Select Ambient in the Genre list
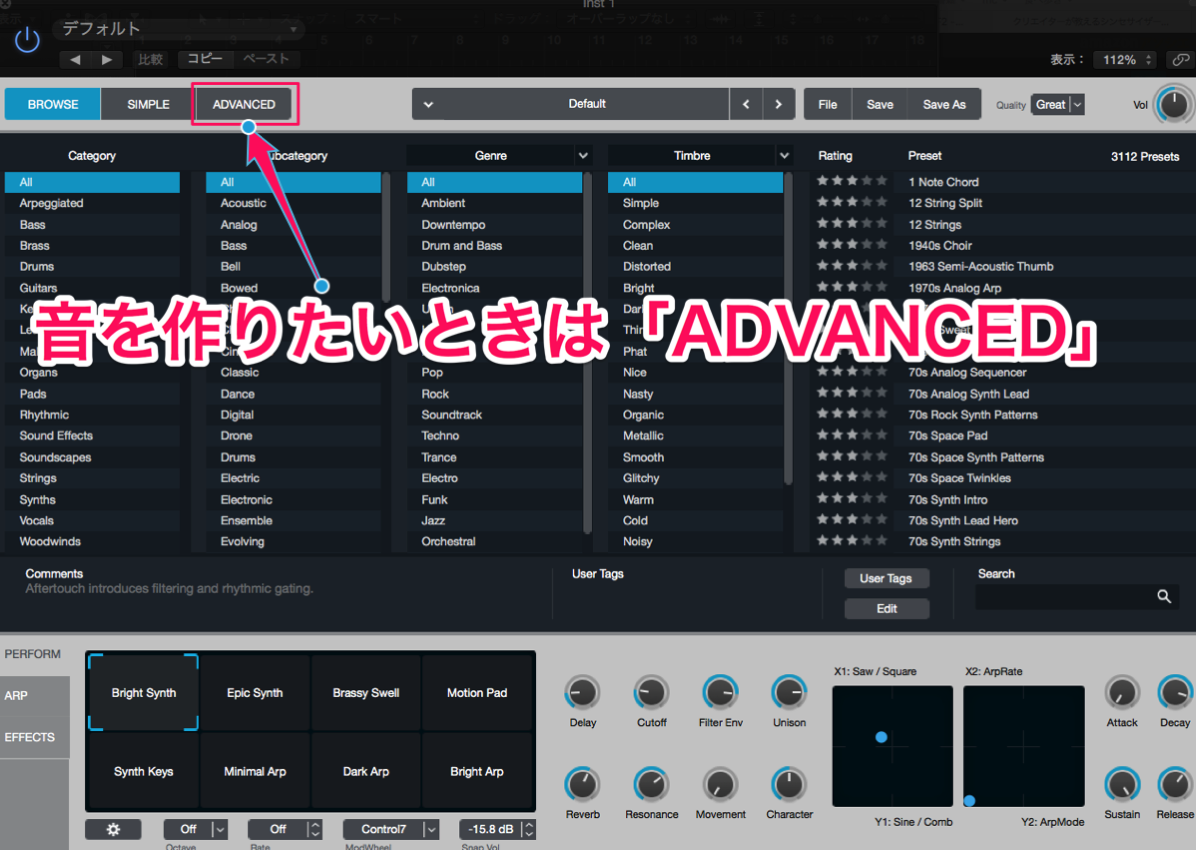 494,203
